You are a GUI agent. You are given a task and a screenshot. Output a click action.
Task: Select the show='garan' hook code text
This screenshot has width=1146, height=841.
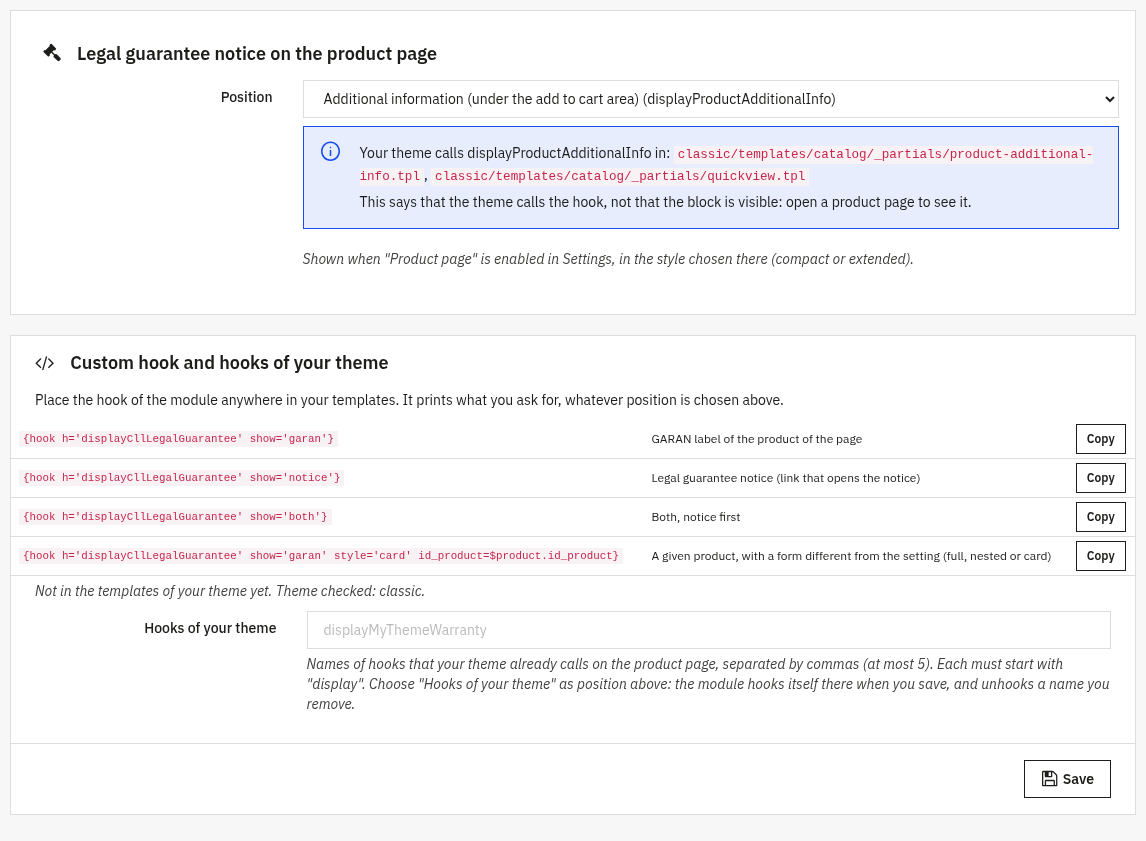(x=178, y=439)
